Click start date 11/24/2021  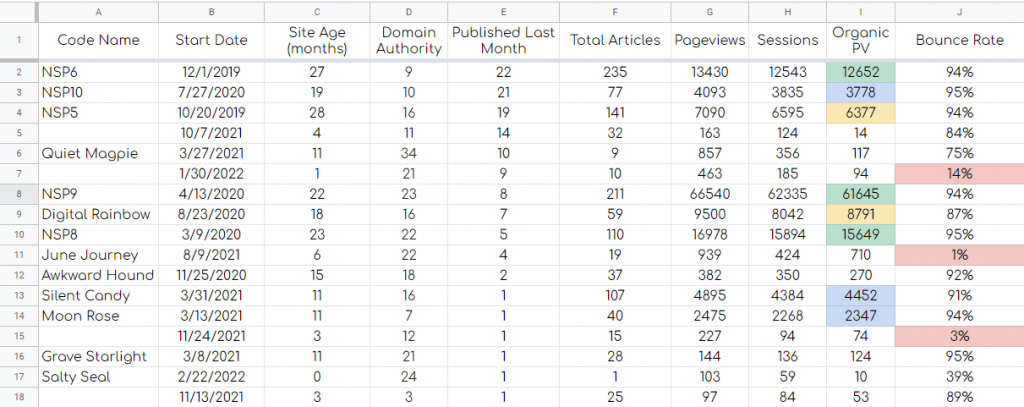tap(211, 336)
